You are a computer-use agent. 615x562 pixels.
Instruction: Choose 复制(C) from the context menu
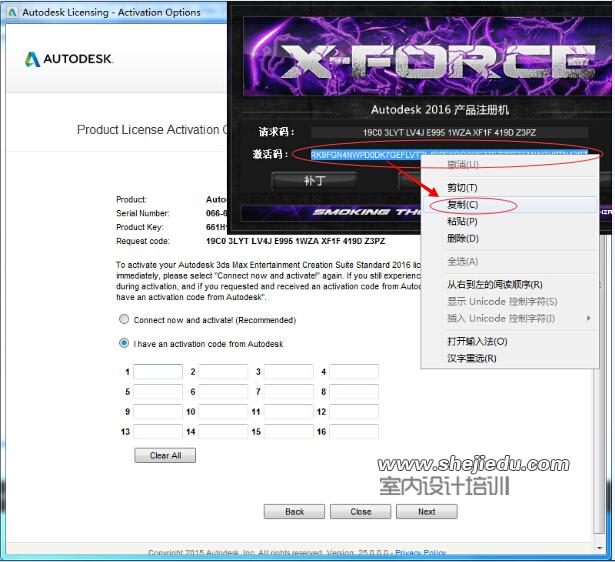510,205
